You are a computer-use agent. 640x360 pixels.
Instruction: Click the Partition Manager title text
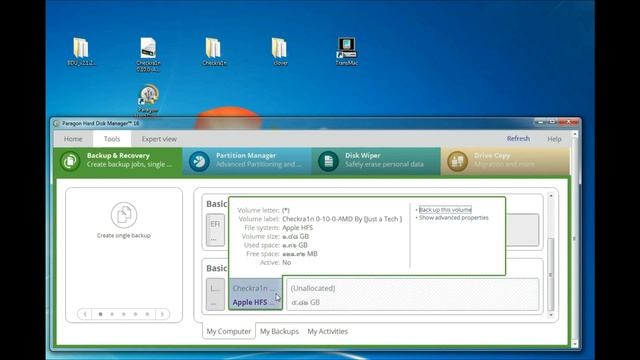click(246, 156)
